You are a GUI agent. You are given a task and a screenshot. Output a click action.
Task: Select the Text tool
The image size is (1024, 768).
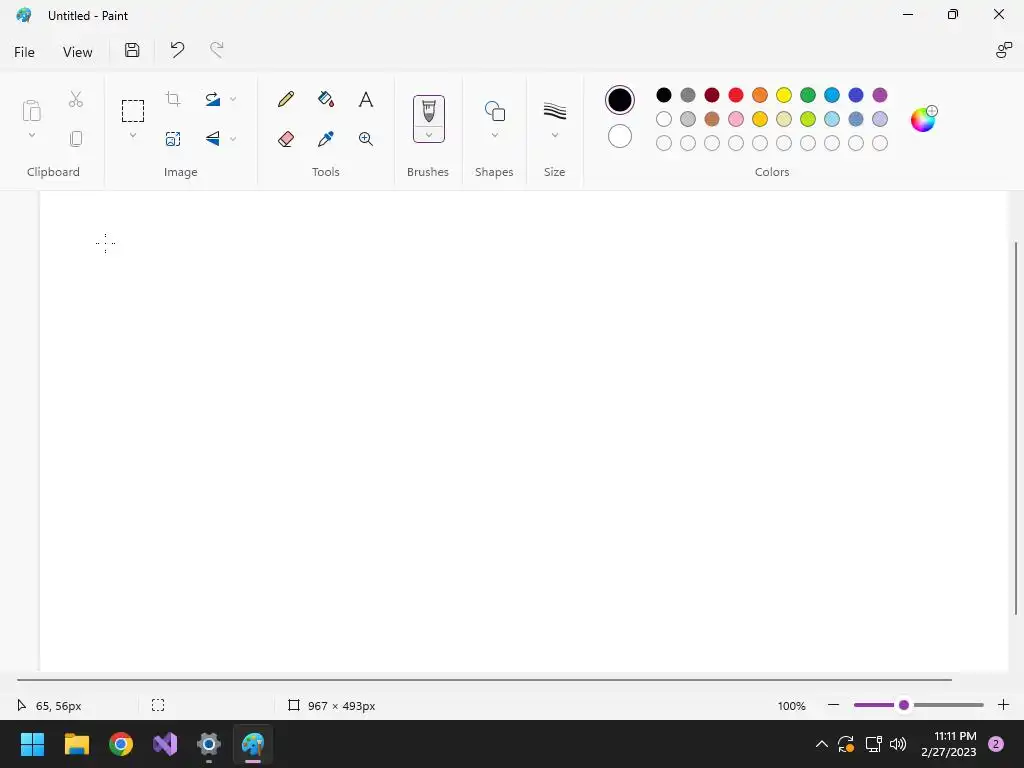[x=366, y=99]
